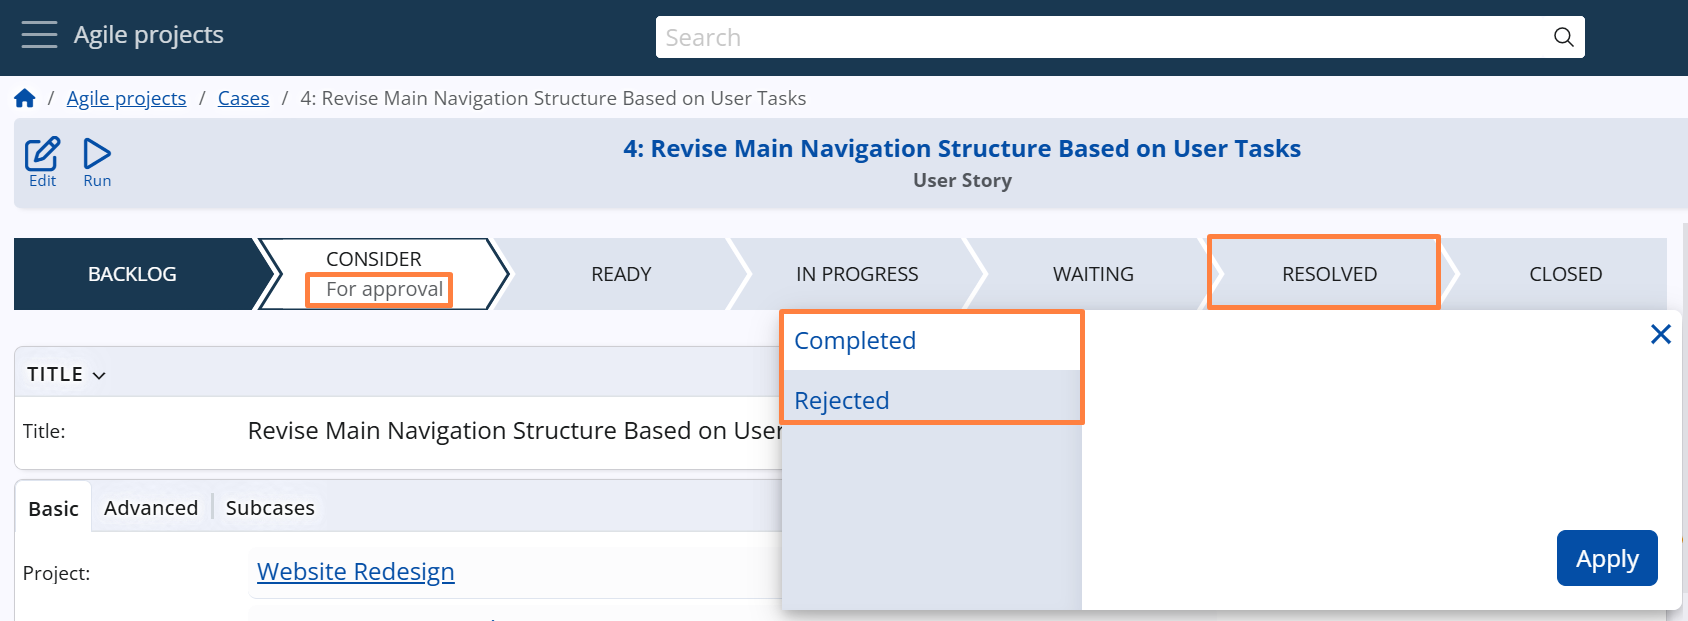Select Completed in the resolution list

[x=855, y=341]
